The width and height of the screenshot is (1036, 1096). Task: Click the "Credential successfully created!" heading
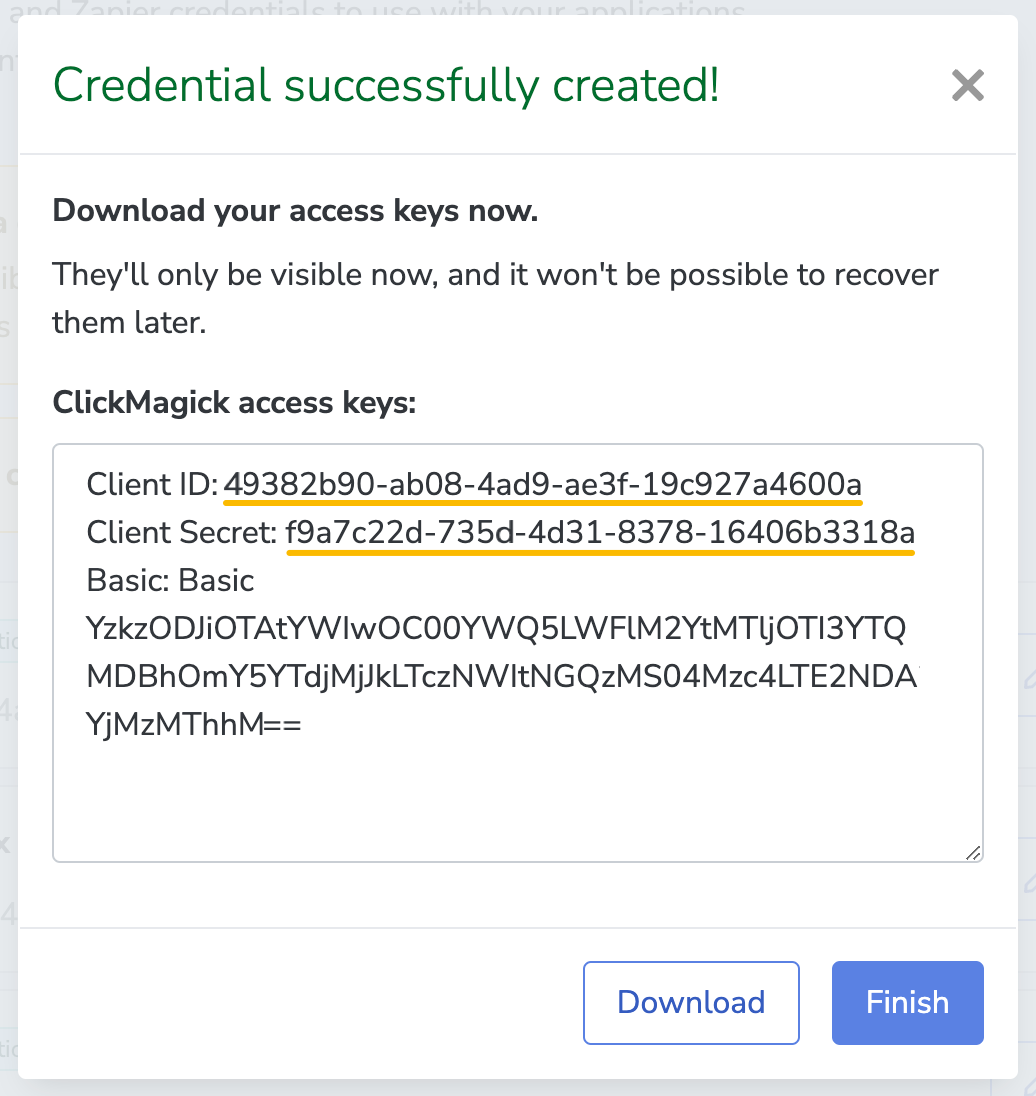click(x=386, y=86)
